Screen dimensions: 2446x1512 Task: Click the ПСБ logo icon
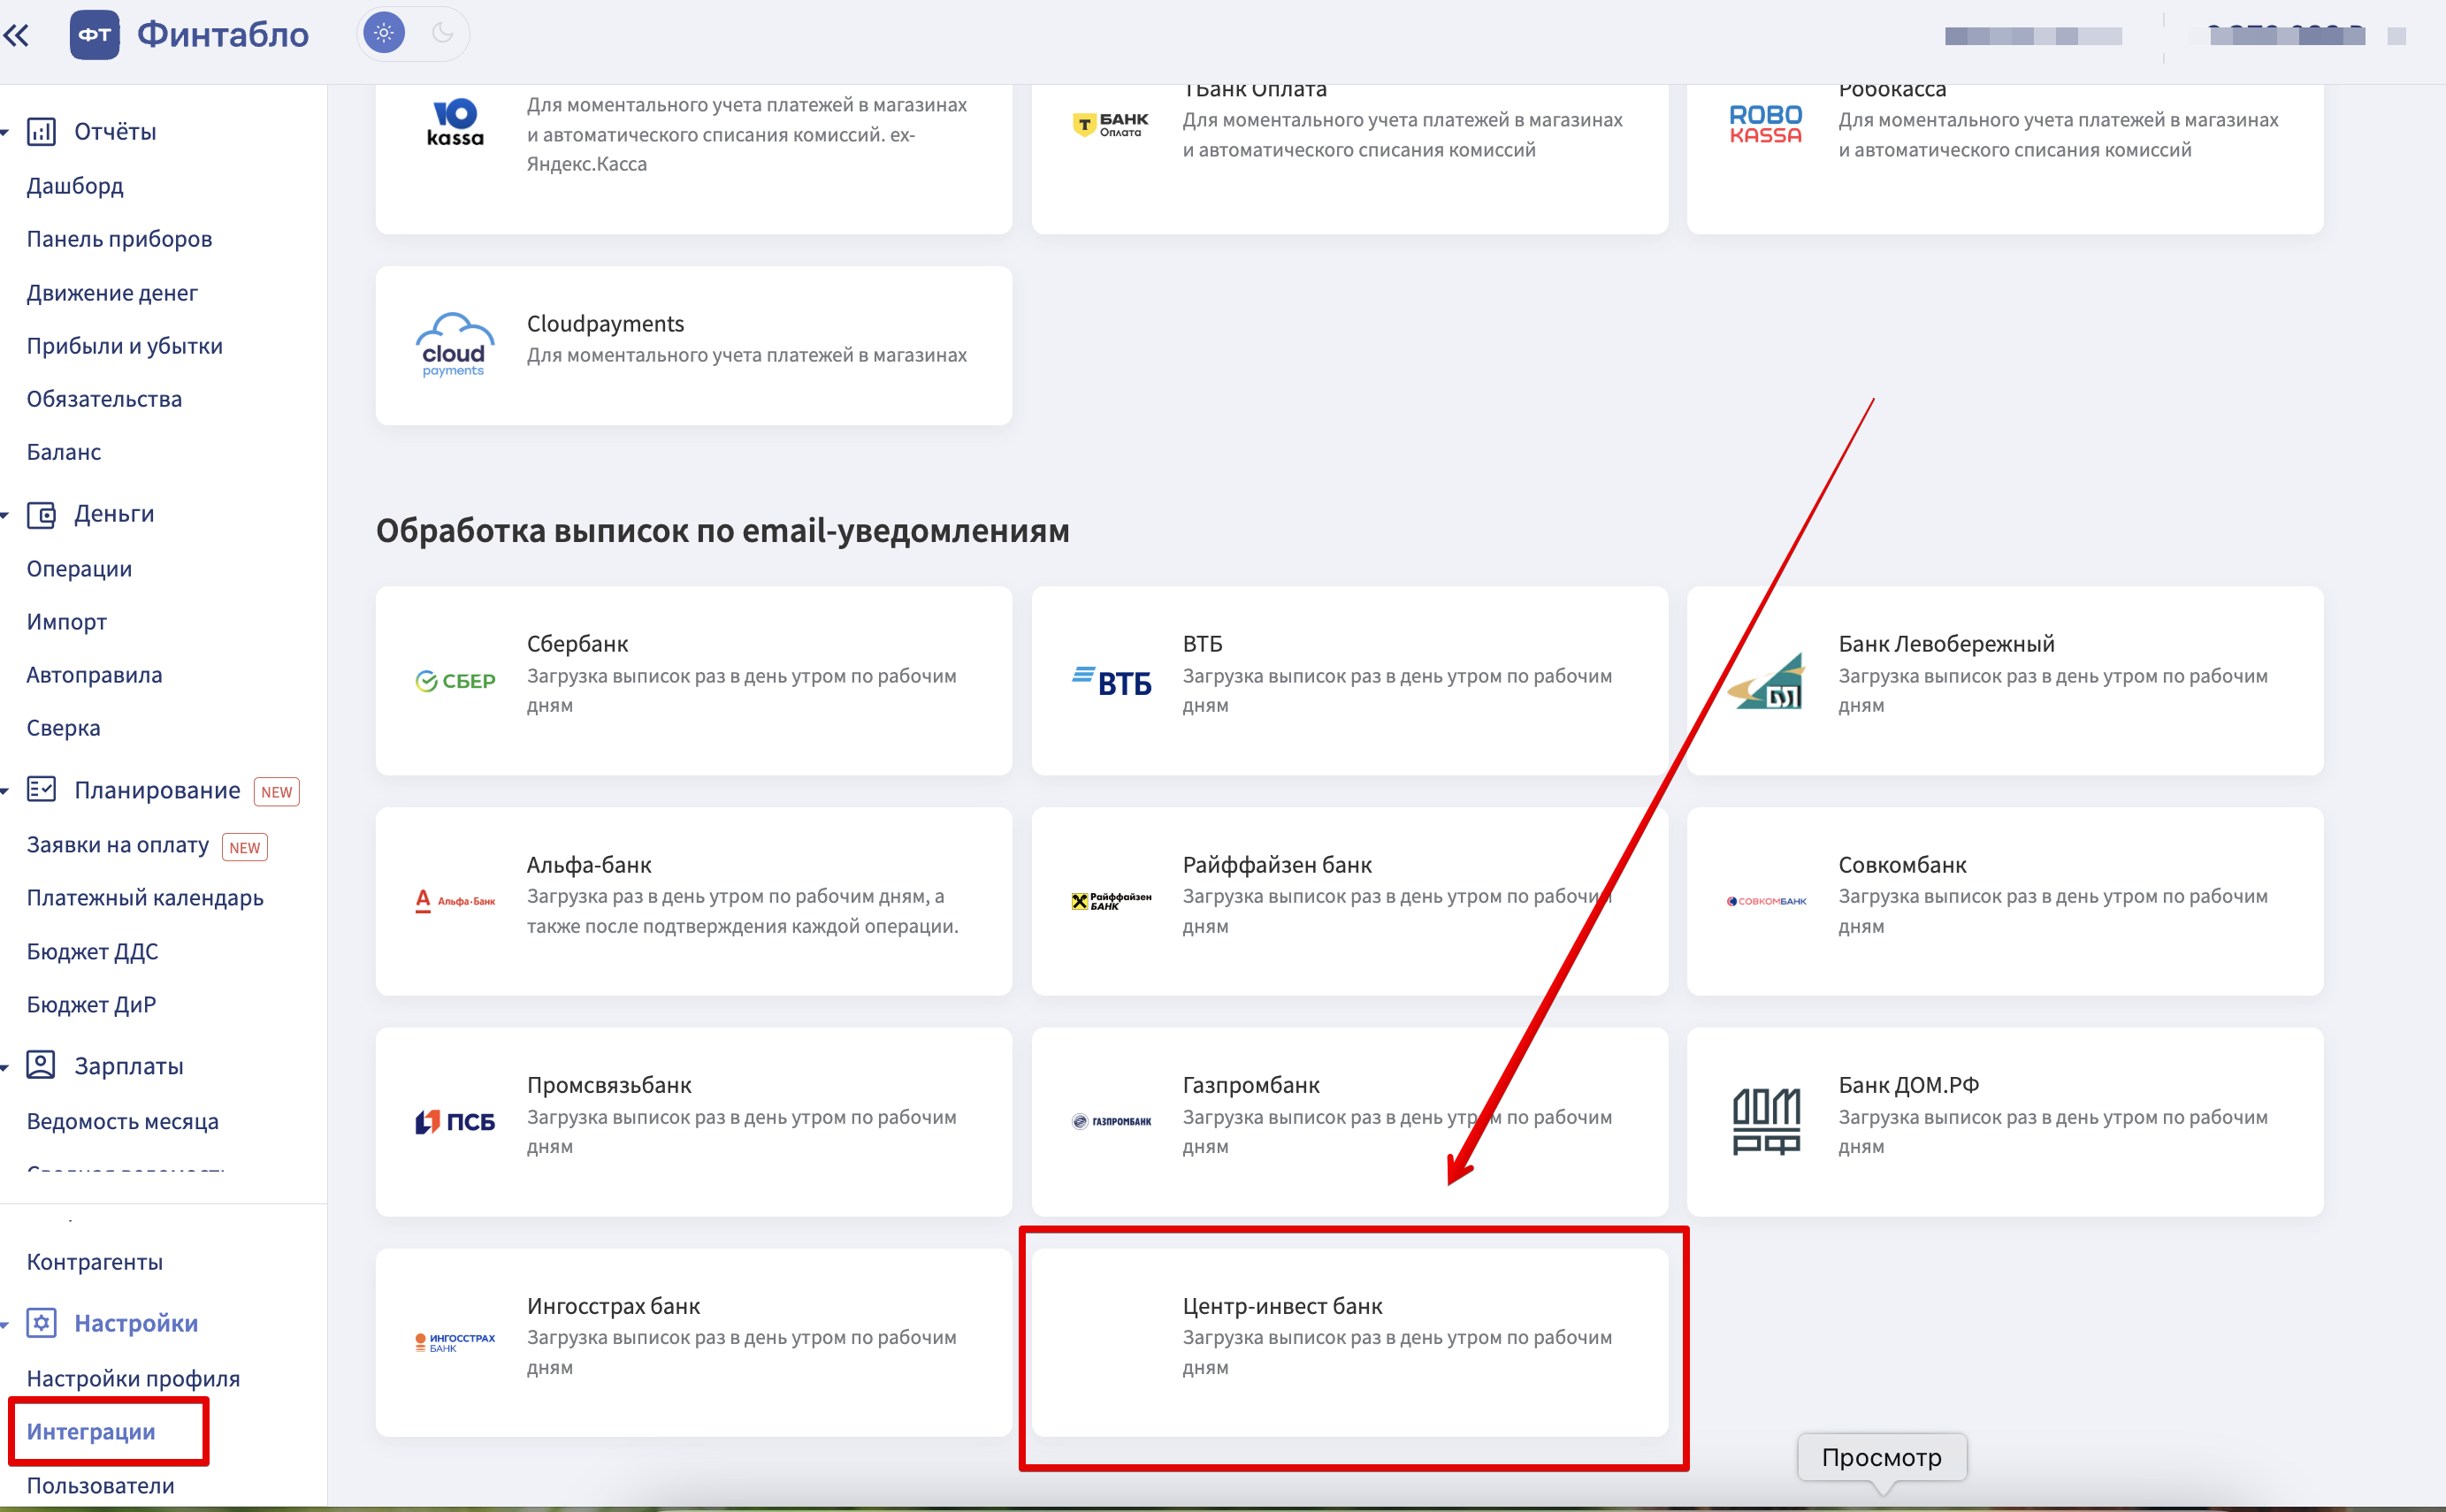click(x=455, y=1122)
